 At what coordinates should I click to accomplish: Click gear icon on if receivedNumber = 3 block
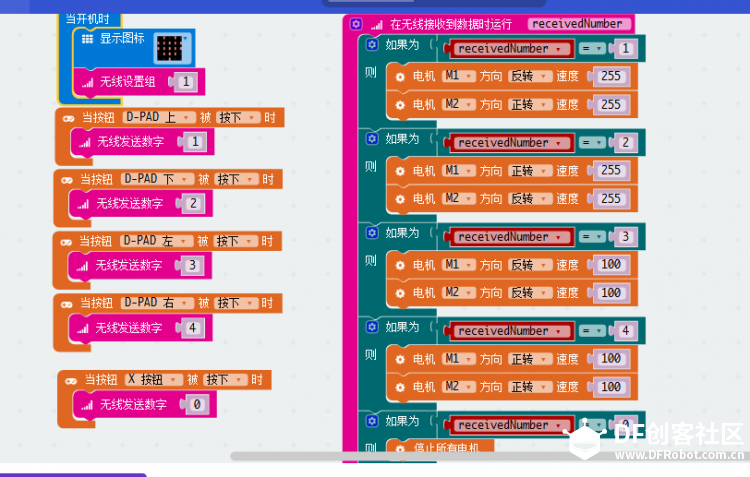click(x=372, y=233)
